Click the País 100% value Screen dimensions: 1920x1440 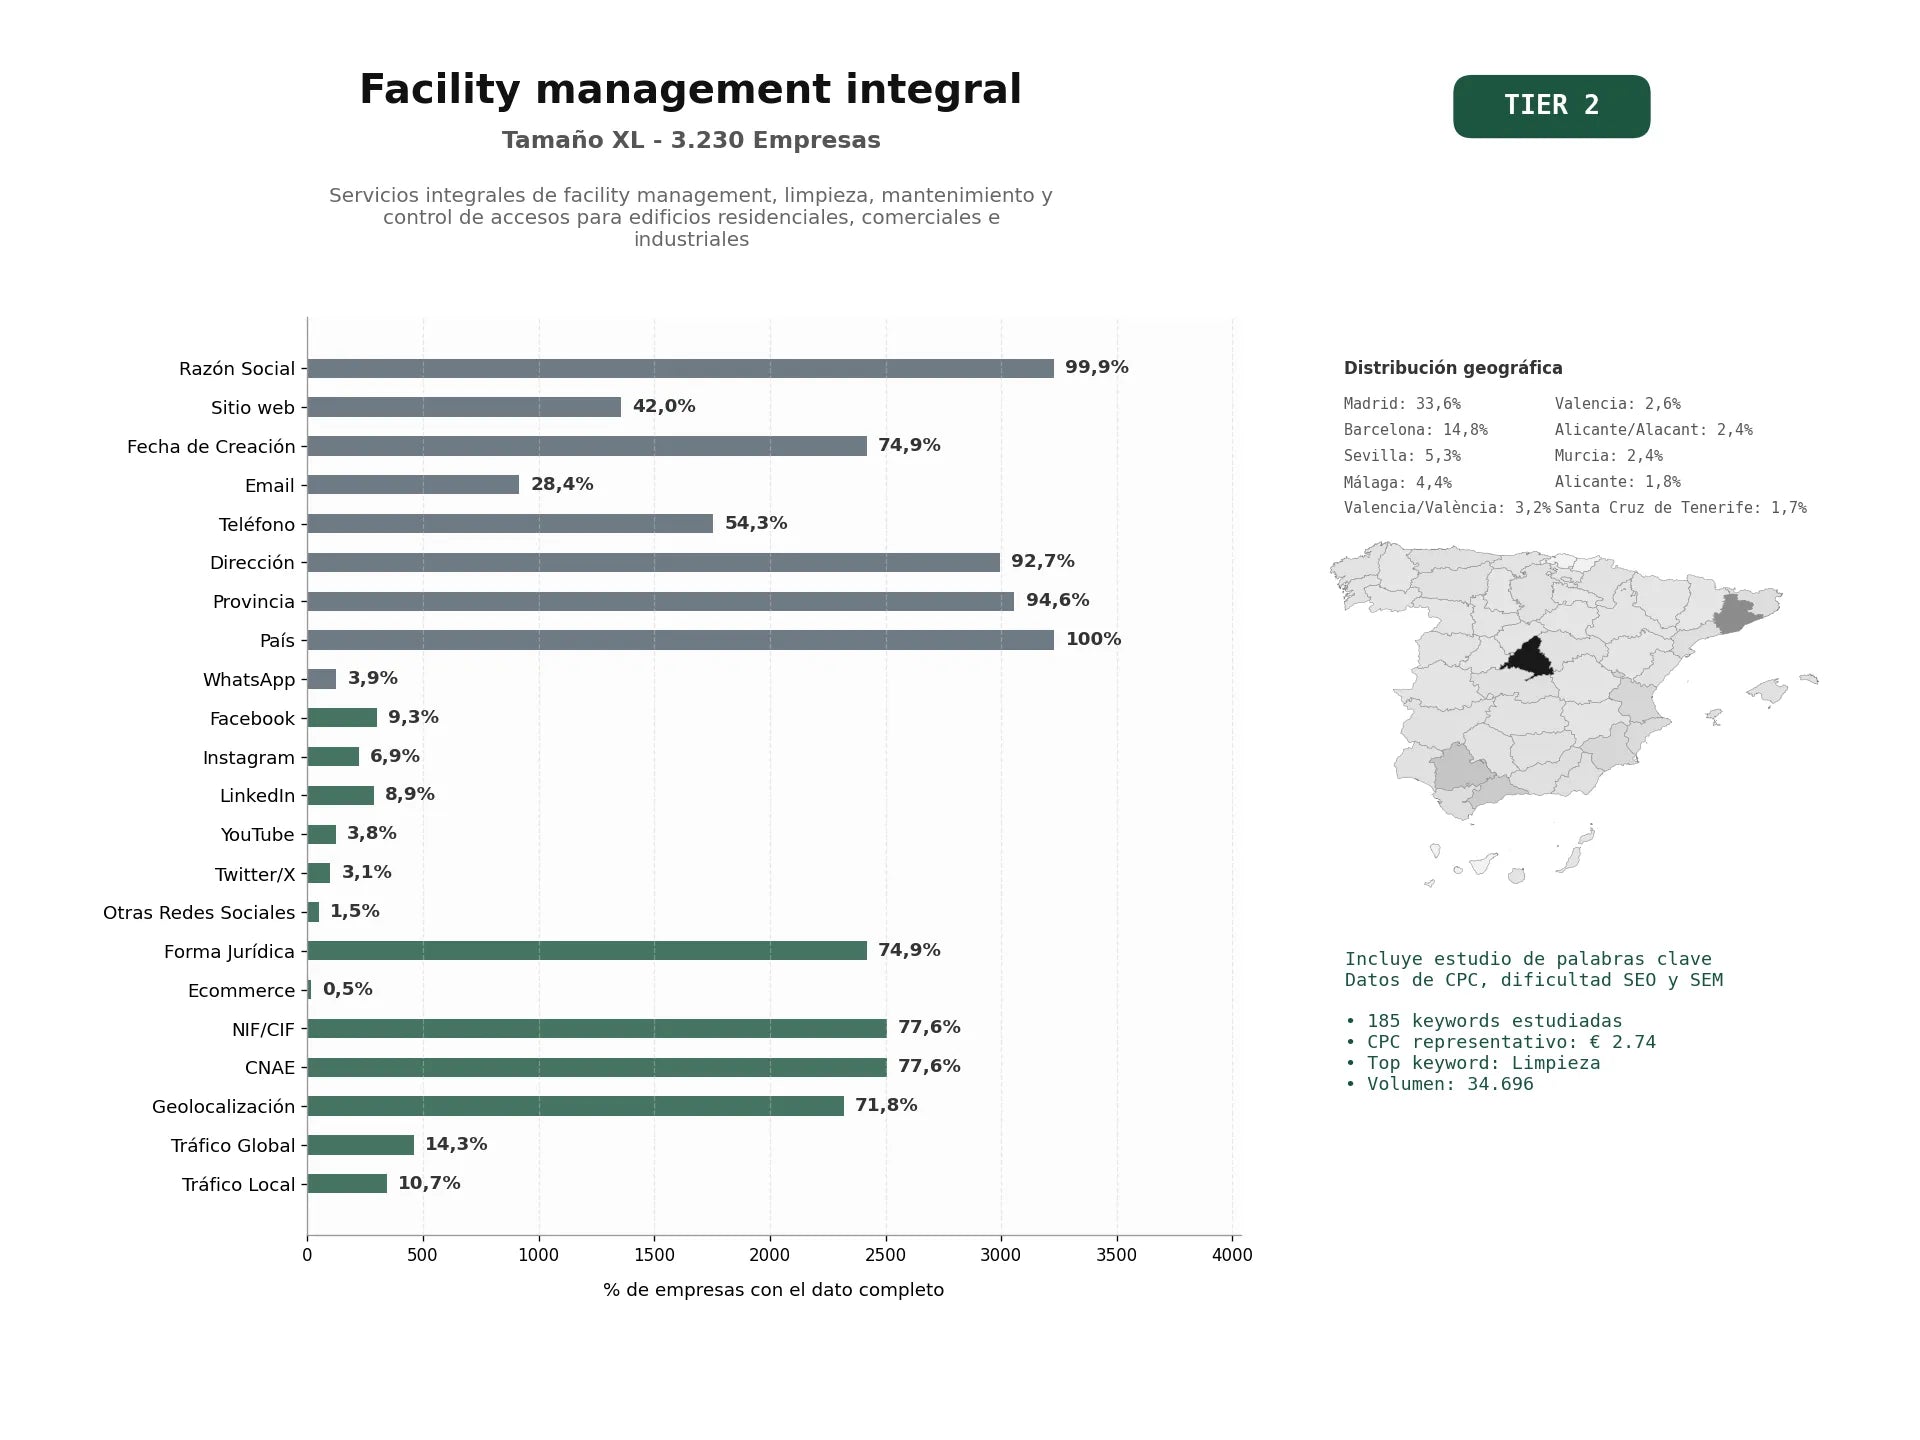(x=1093, y=639)
